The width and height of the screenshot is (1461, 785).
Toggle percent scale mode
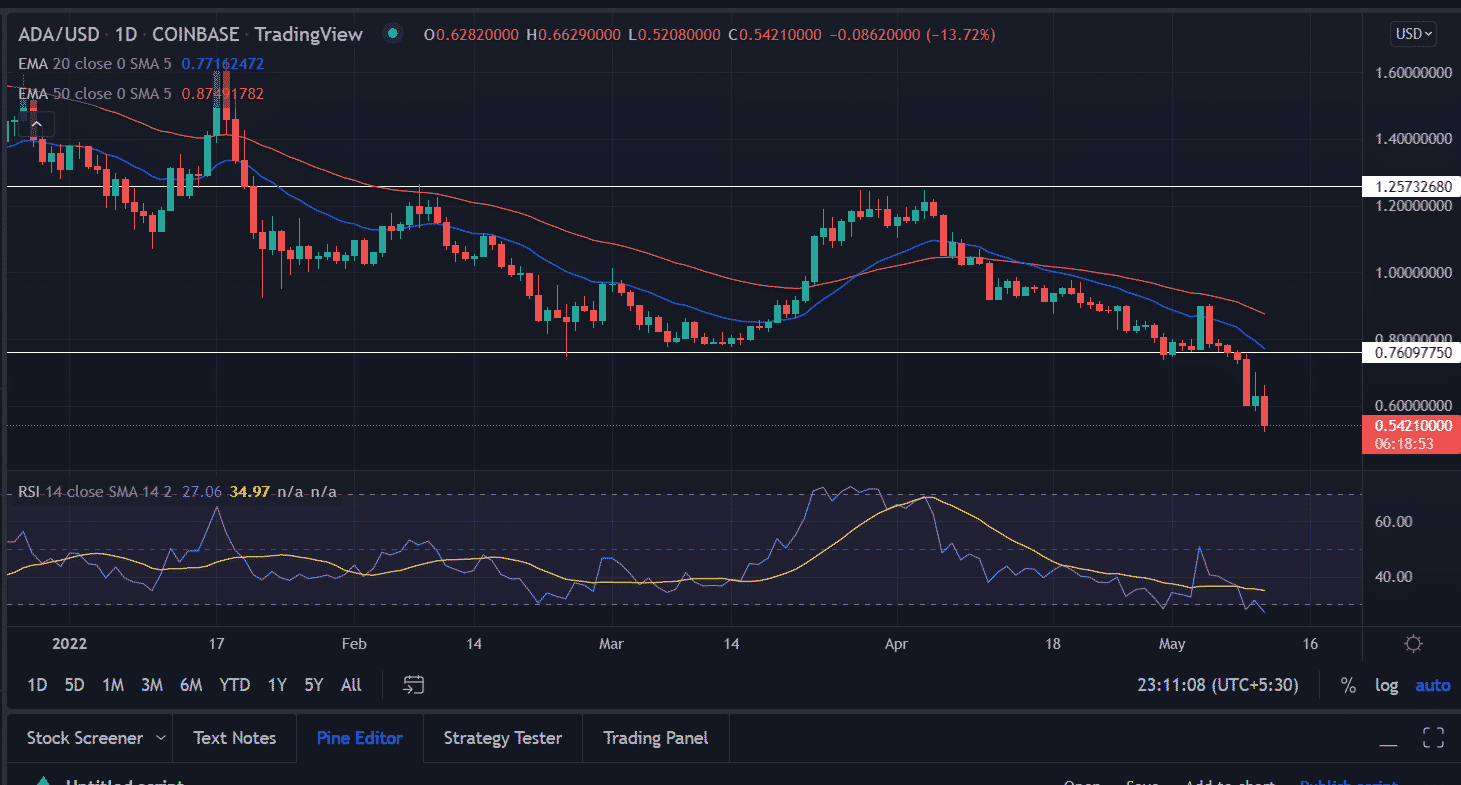point(1348,685)
